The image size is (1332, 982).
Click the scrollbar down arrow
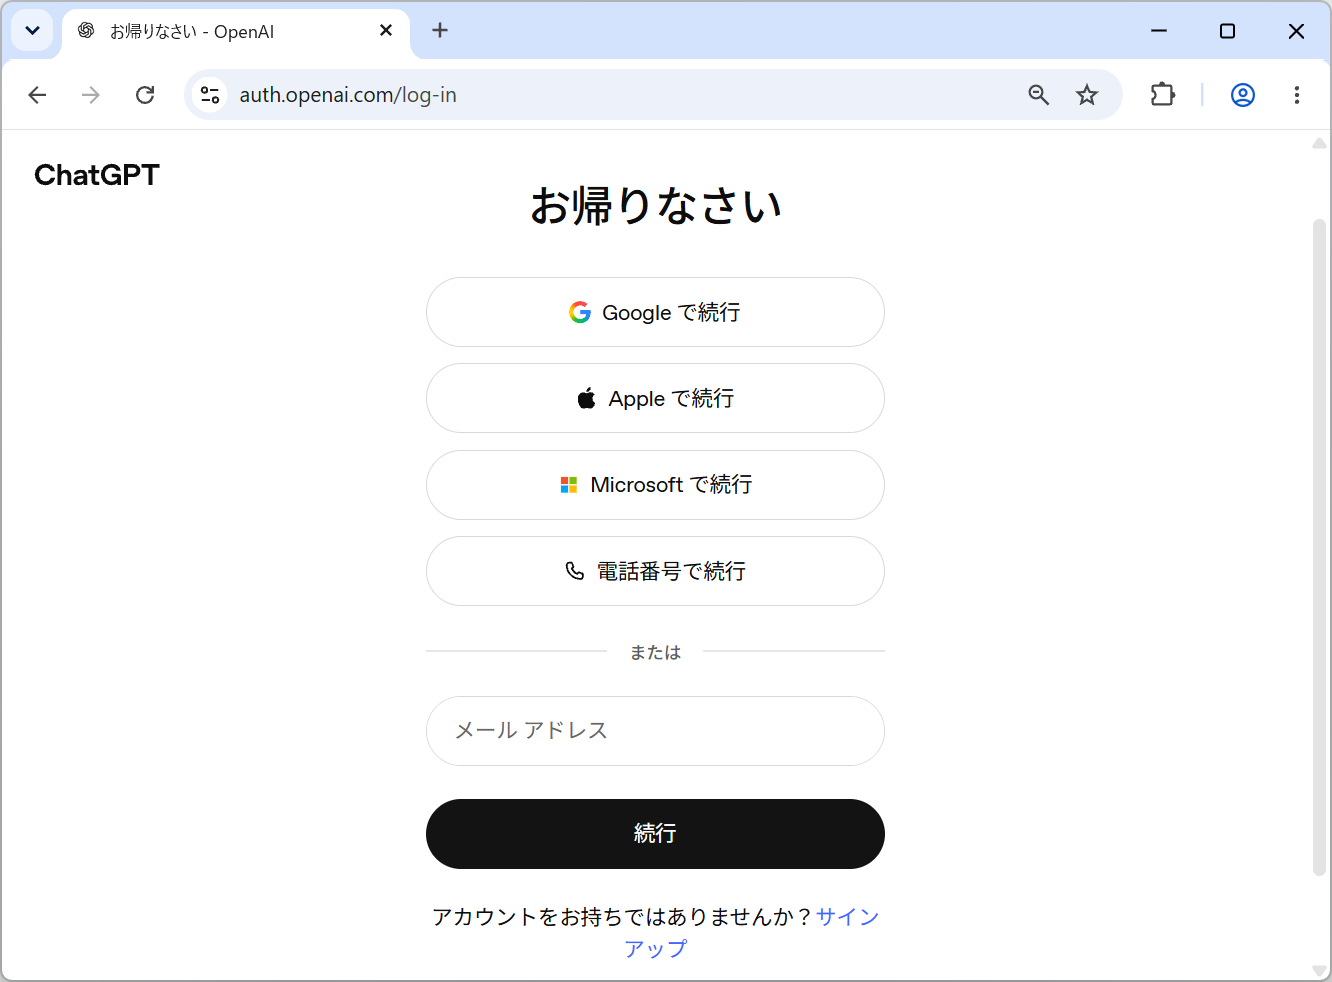tap(1319, 970)
